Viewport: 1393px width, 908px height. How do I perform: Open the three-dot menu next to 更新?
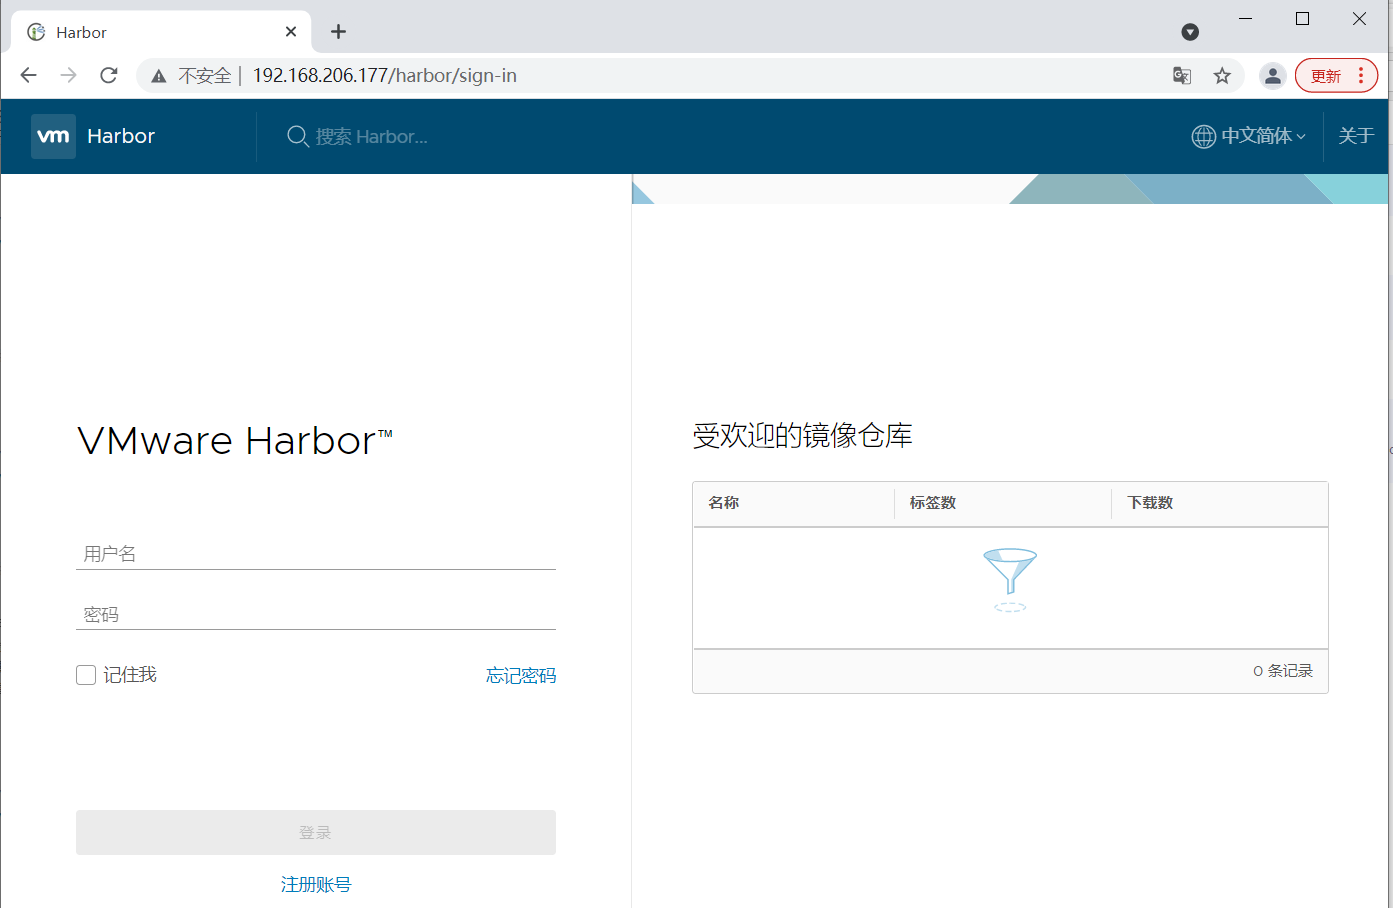1360,75
